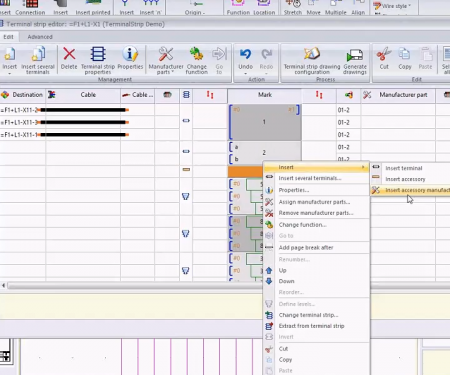
Task: Choose Change function... in context menu
Action: coord(302,225)
